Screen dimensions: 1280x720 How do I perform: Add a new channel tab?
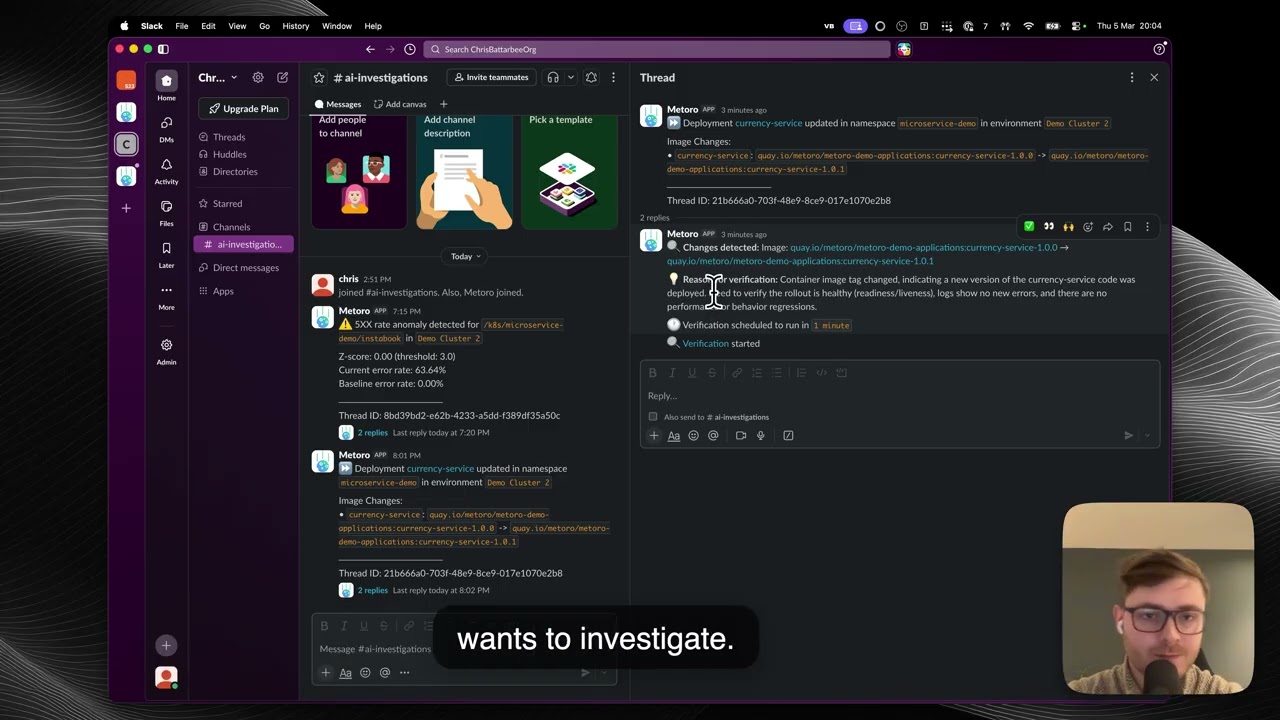tap(444, 104)
